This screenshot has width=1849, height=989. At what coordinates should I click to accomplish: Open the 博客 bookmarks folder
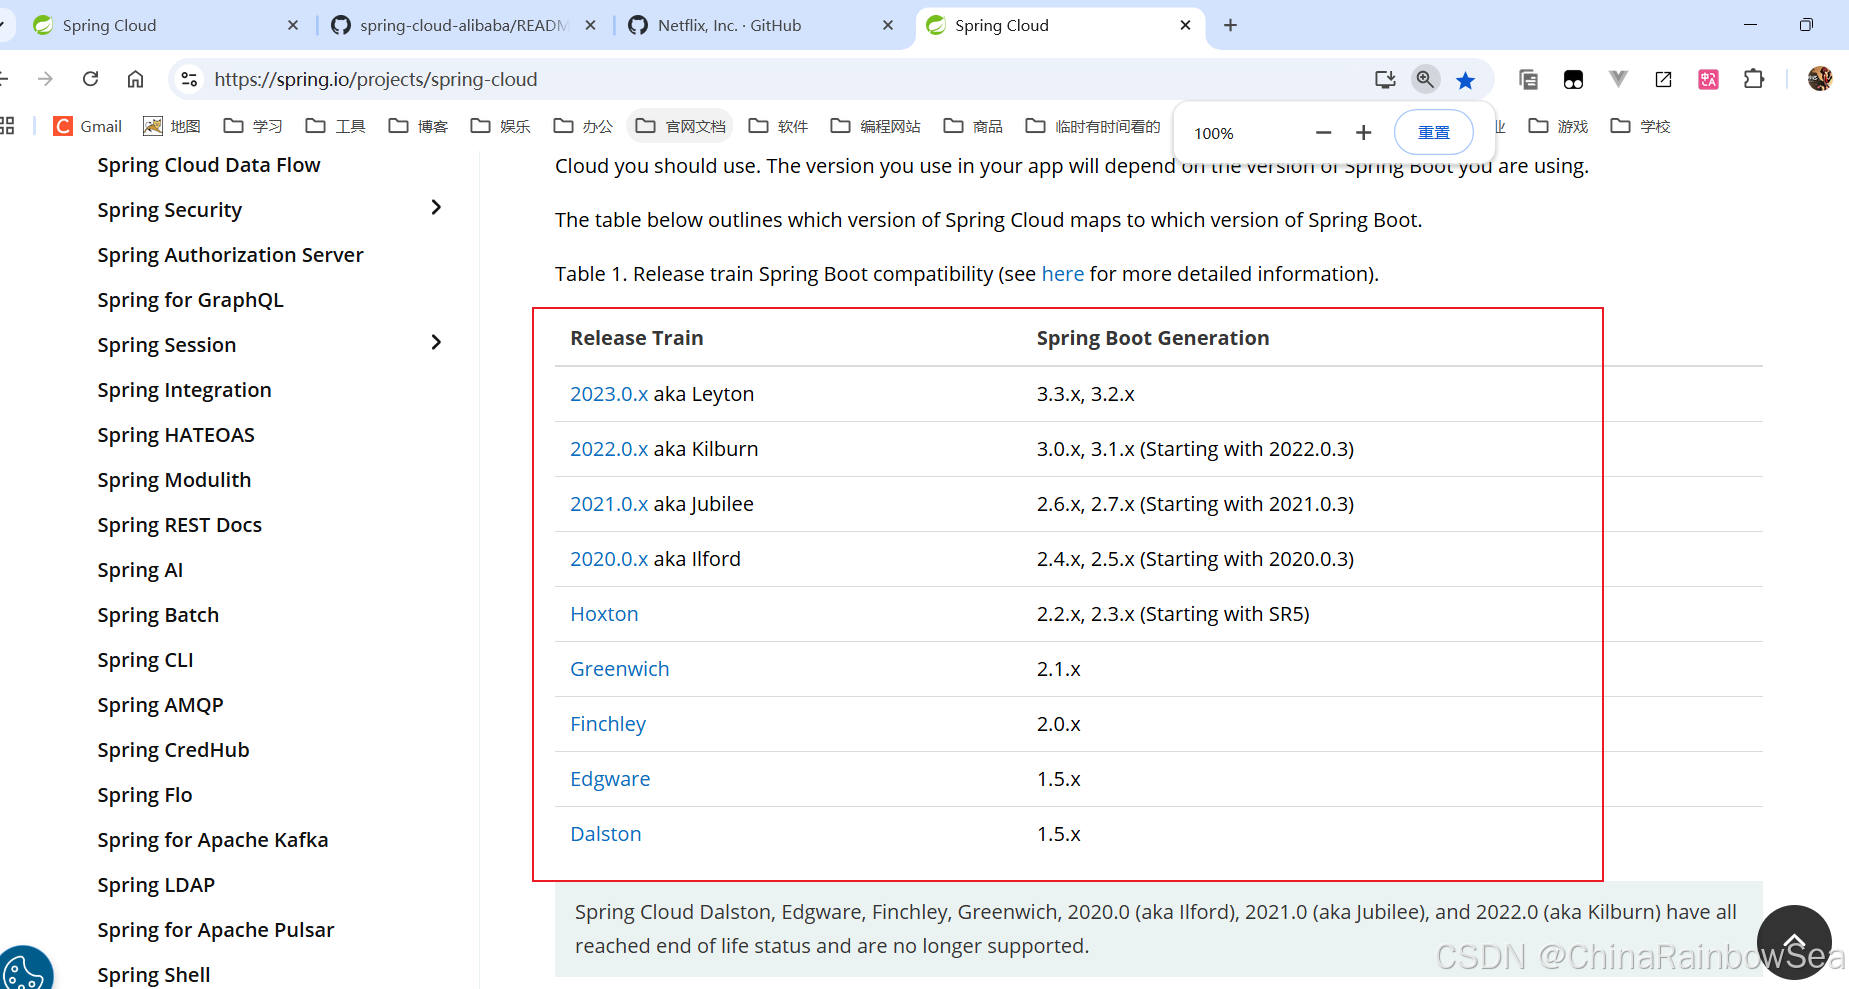coord(418,126)
